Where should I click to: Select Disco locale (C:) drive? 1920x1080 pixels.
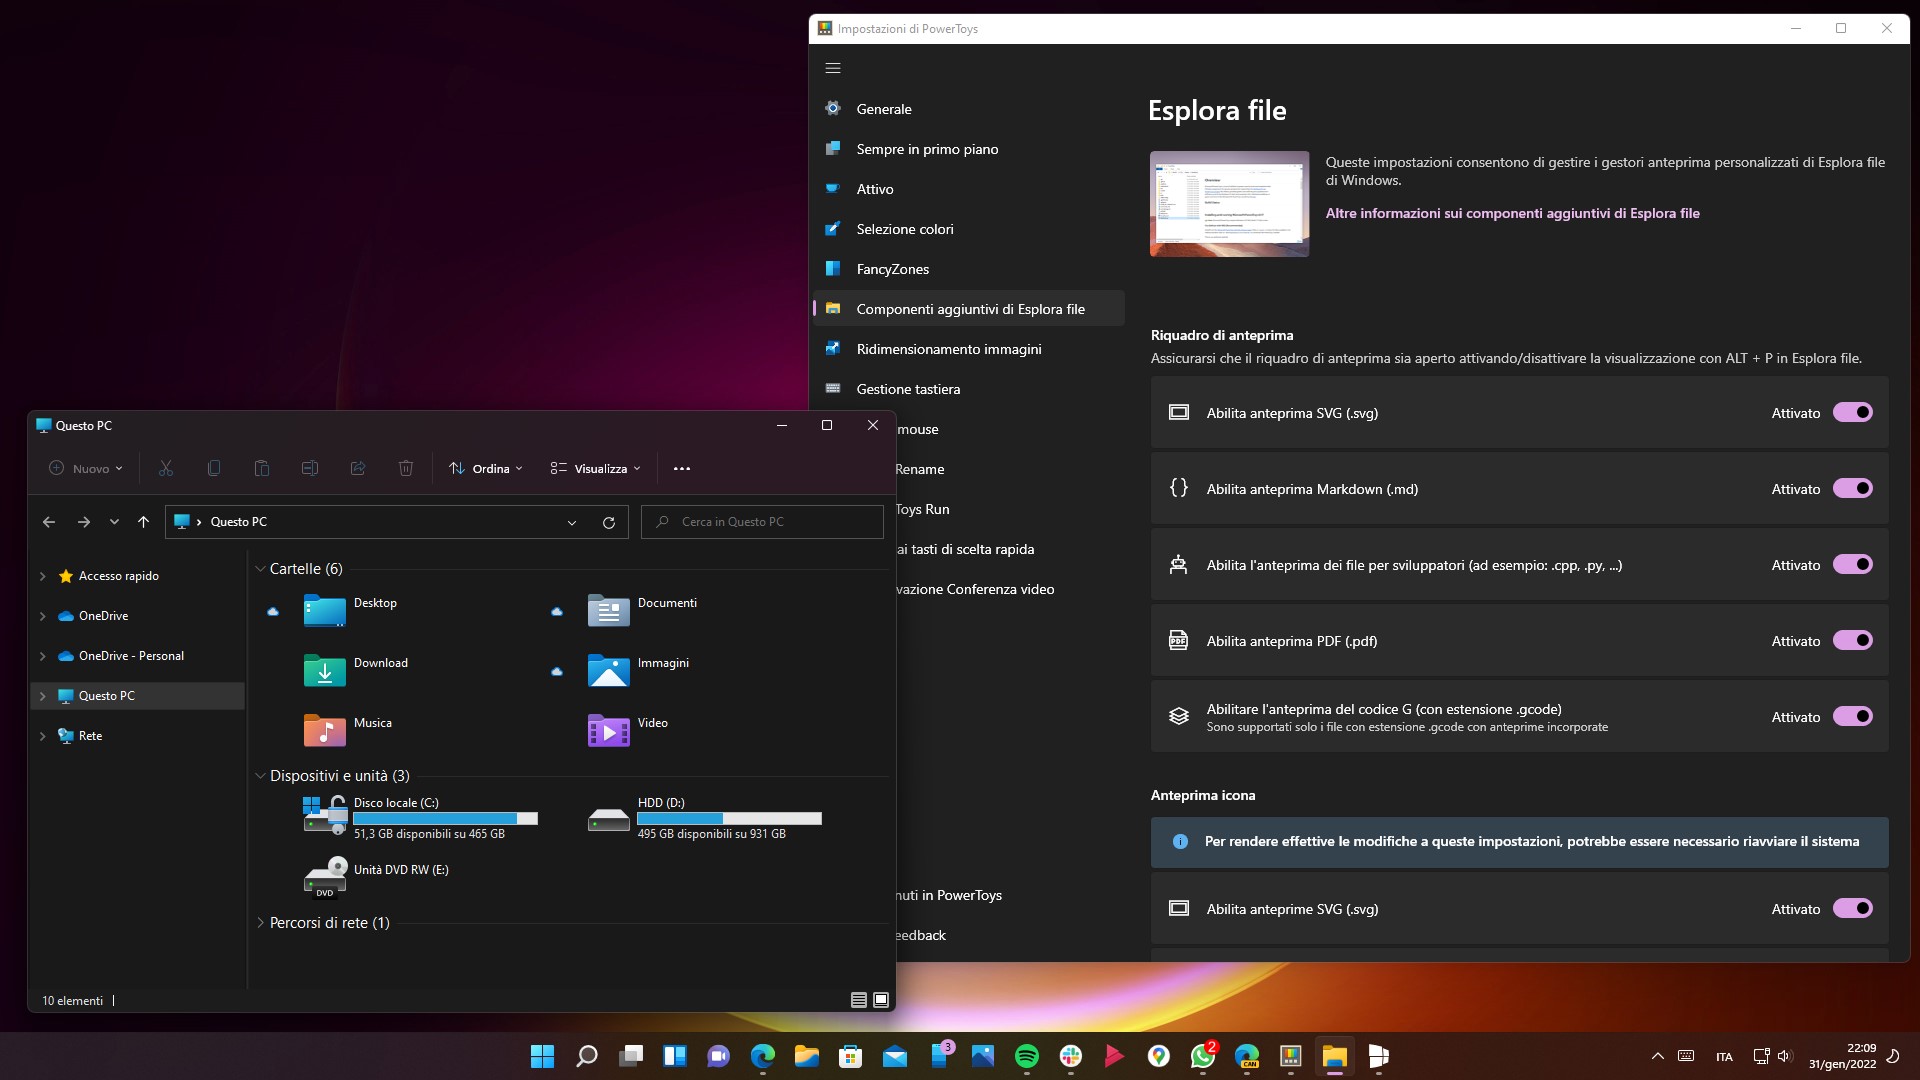pyautogui.click(x=420, y=817)
